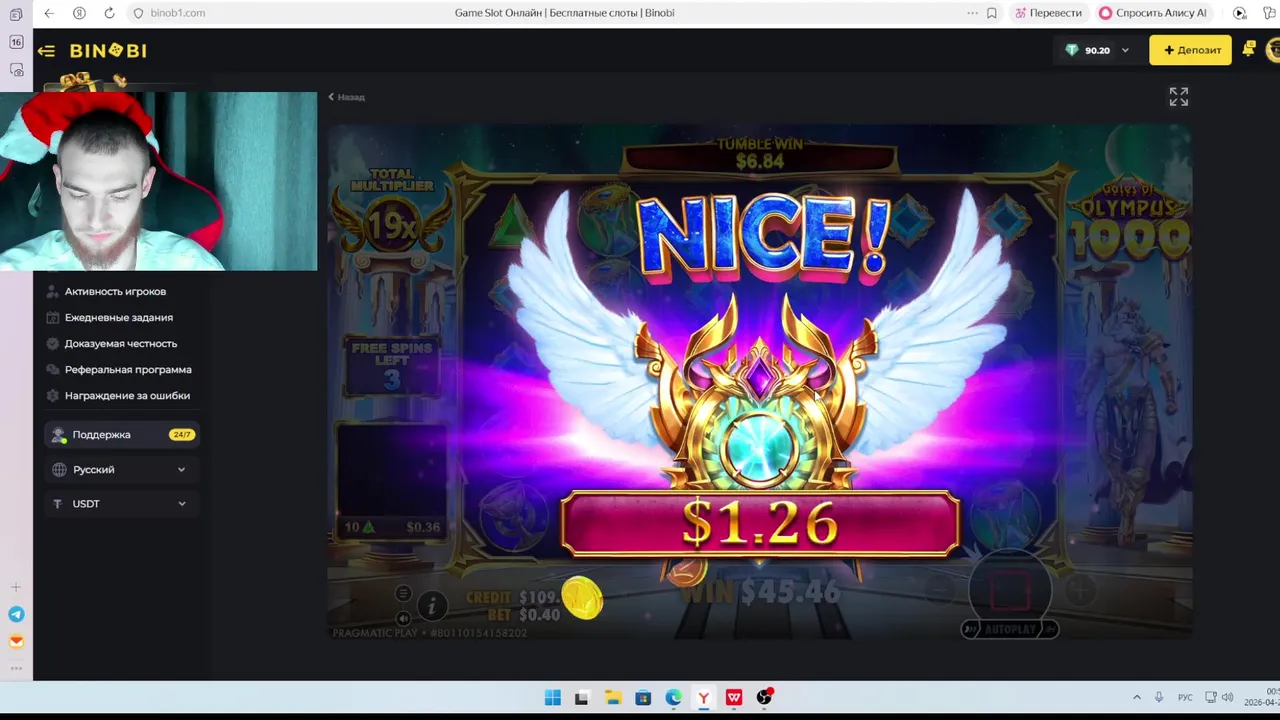Open the slot game info (i) button
The image size is (1280, 720).
click(431, 605)
